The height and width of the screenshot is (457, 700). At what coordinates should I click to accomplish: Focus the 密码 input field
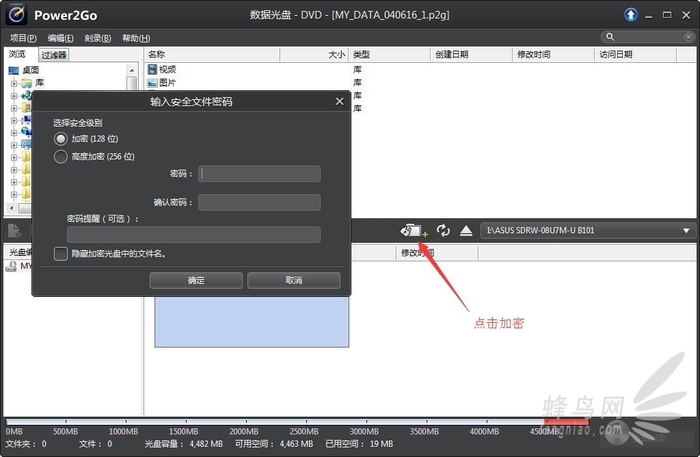click(259, 174)
